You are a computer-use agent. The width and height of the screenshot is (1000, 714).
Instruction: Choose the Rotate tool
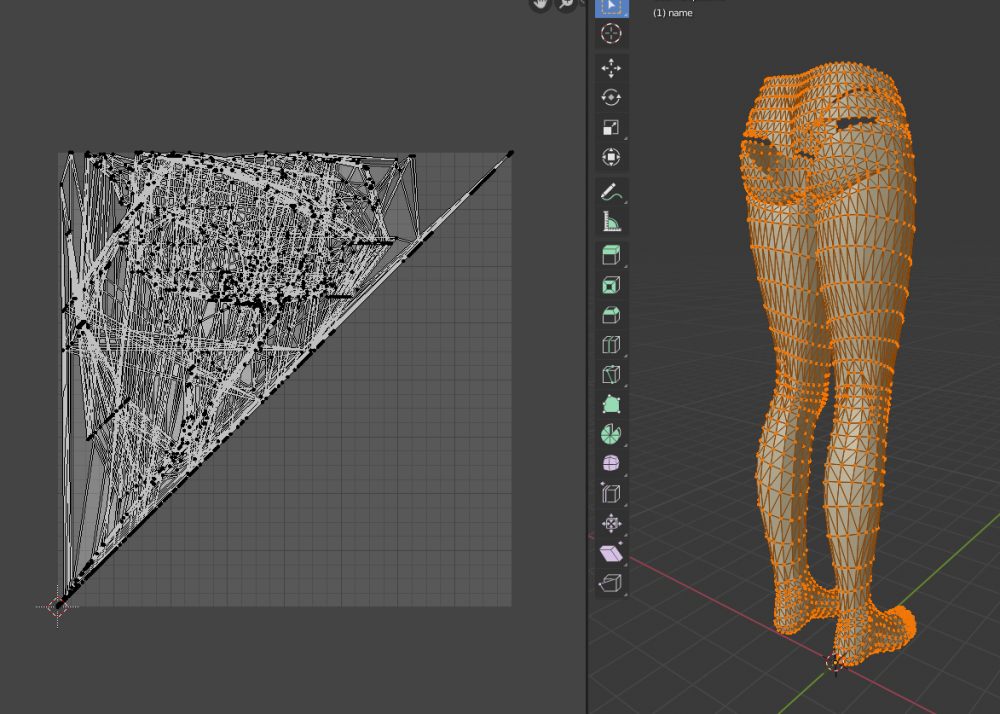point(611,97)
